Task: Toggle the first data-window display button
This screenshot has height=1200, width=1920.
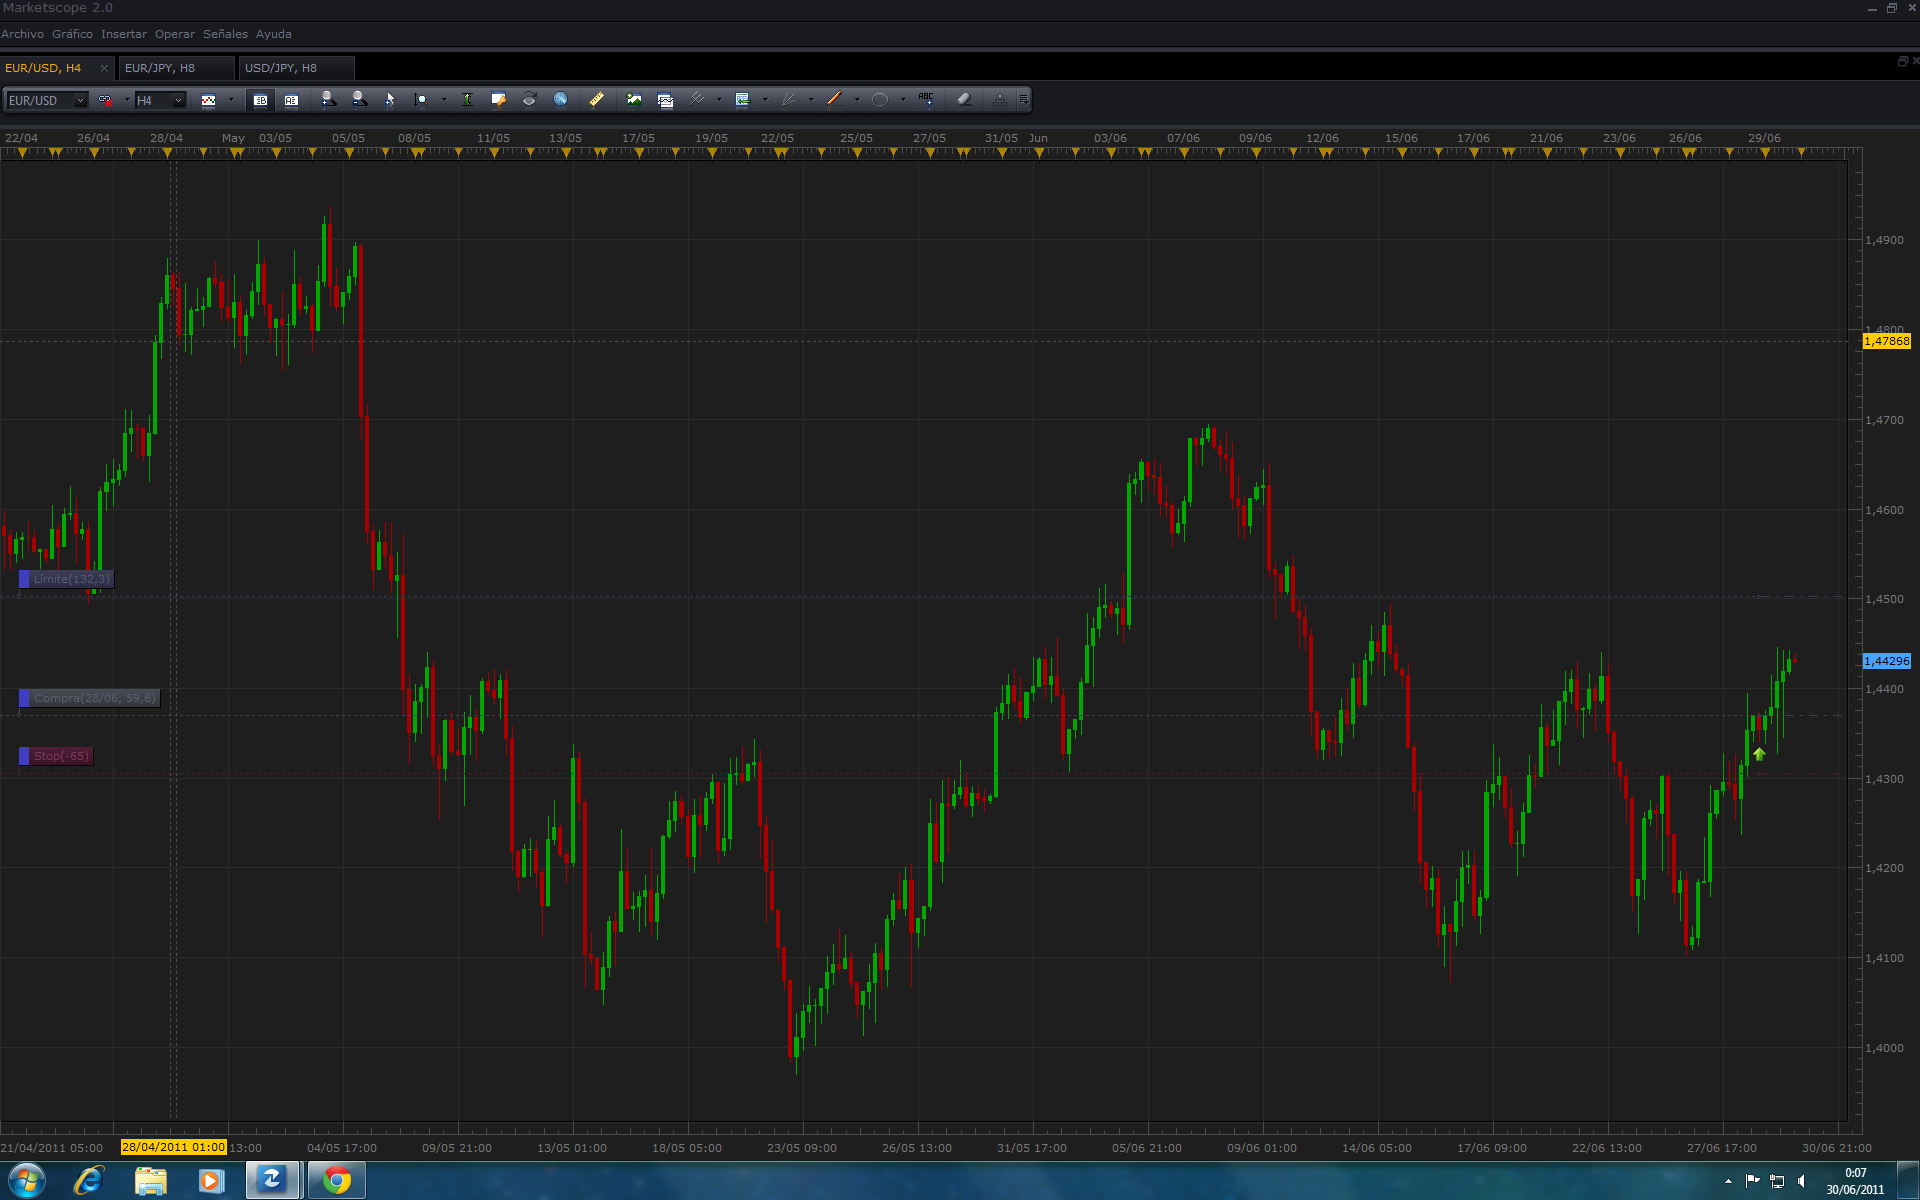Action: click(260, 100)
